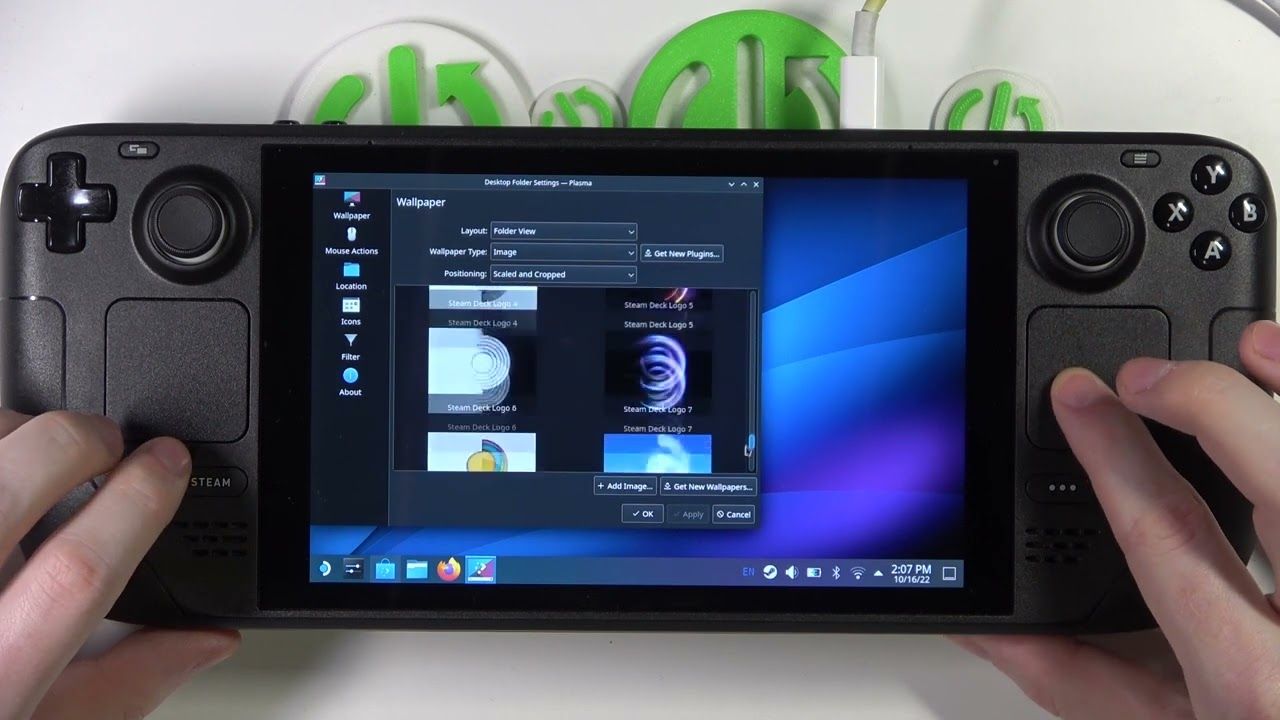Click the Get New Plugins button
The width and height of the screenshot is (1280, 720).
(682, 254)
